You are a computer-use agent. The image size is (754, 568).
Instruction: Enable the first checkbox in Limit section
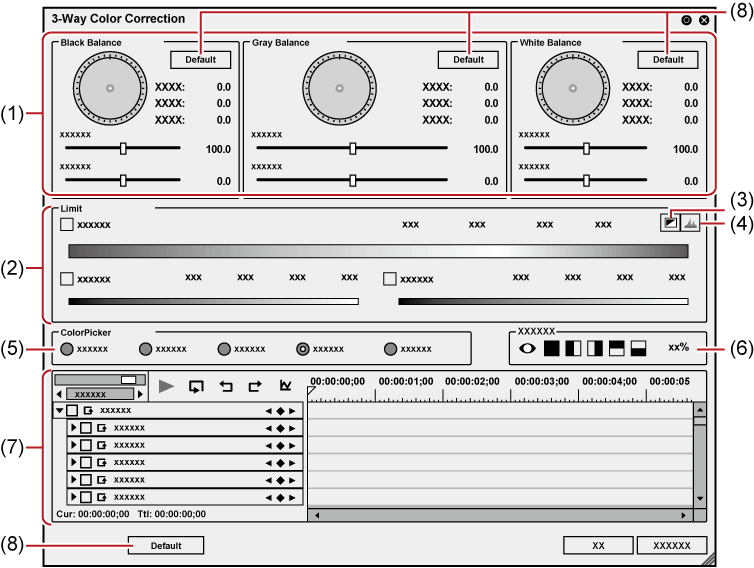pyautogui.click(x=67, y=224)
